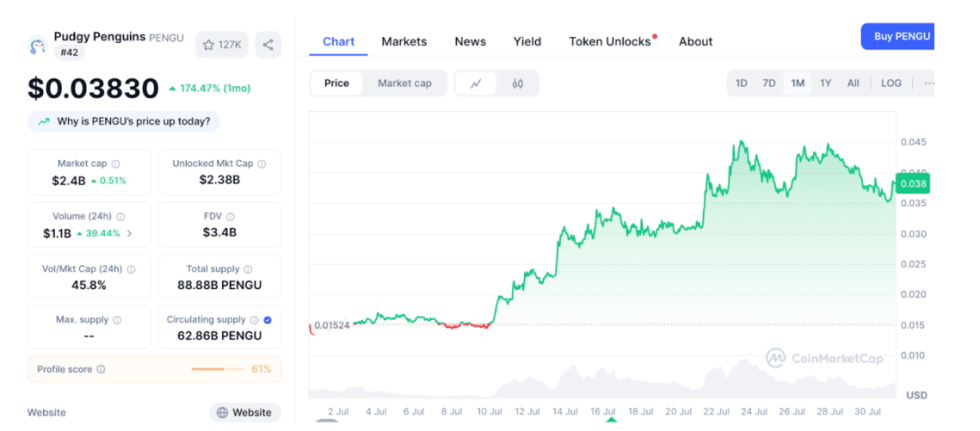
Task: Open the share icon button
Action: point(268,45)
